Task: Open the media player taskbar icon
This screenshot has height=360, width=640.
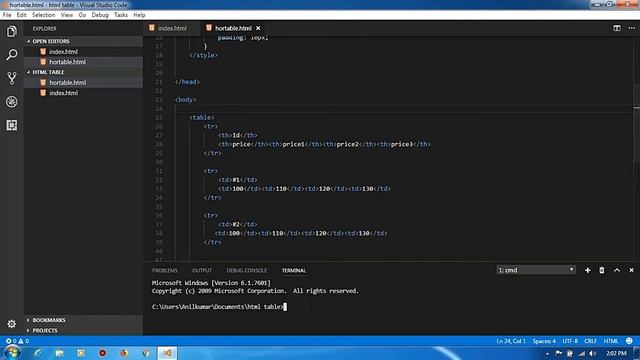Action: 81,353
